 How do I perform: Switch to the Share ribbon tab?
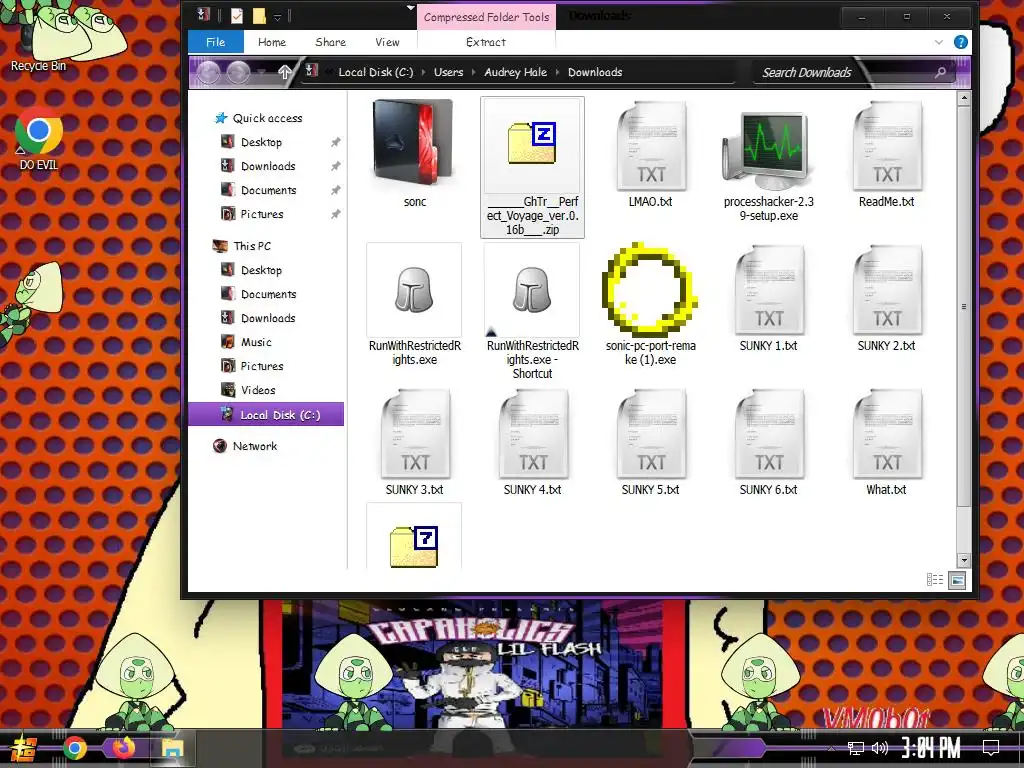tap(330, 42)
